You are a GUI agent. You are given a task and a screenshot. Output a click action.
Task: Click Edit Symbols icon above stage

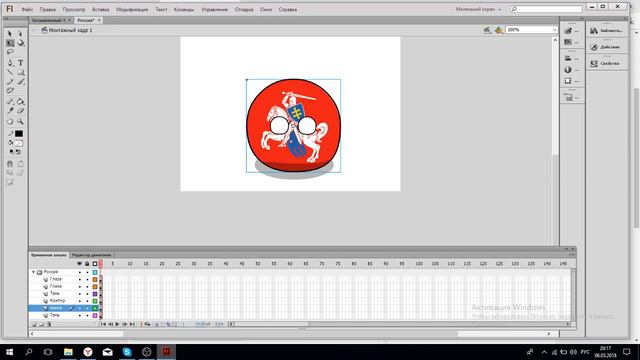[x=498, y=30]
